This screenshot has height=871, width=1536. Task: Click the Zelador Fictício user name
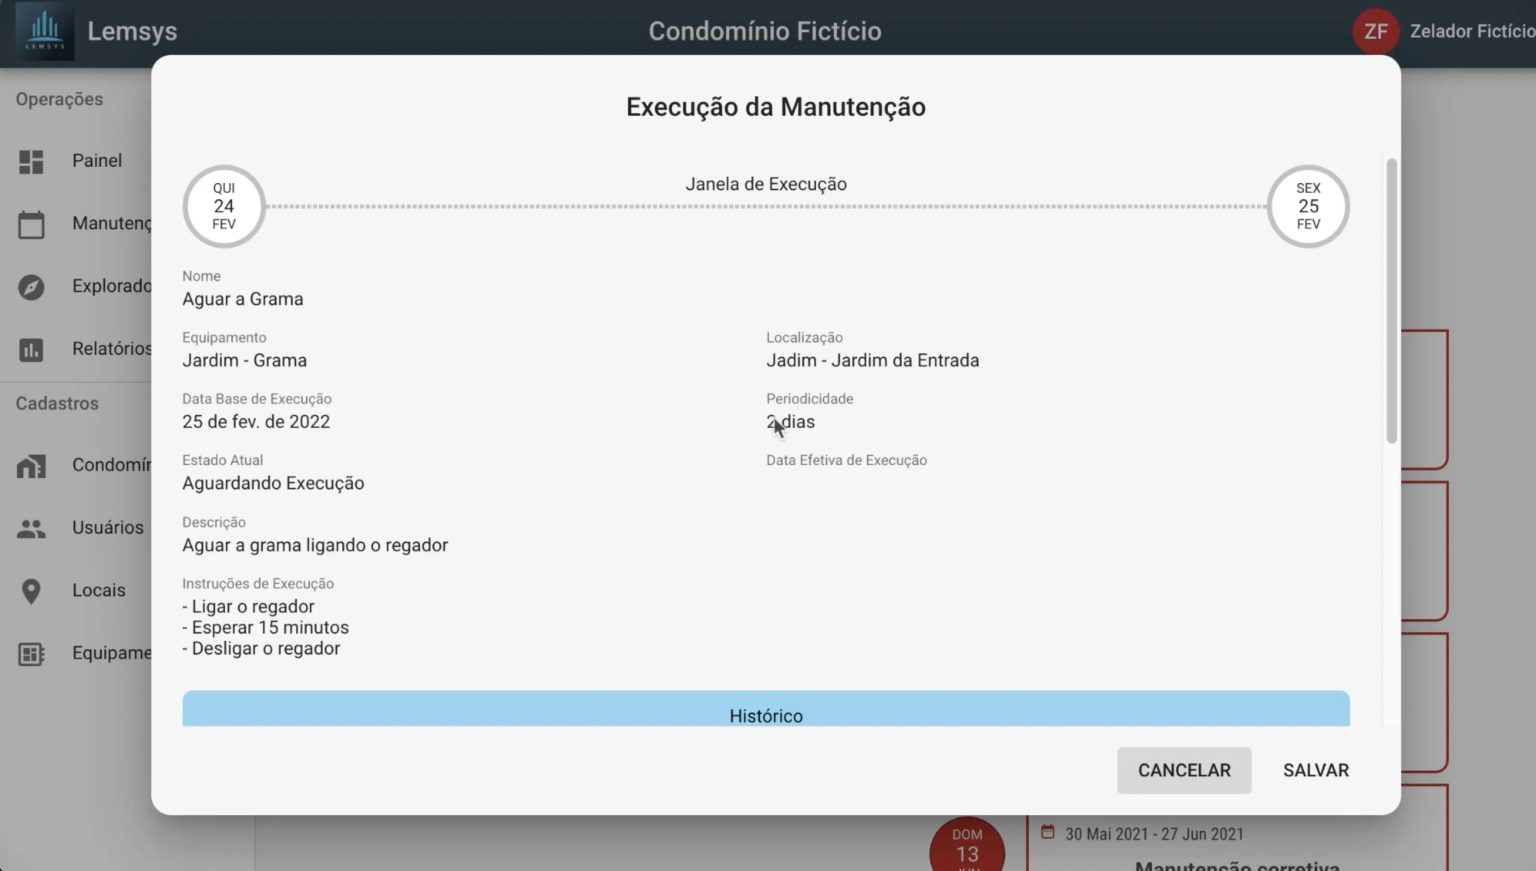[1472, 31]
